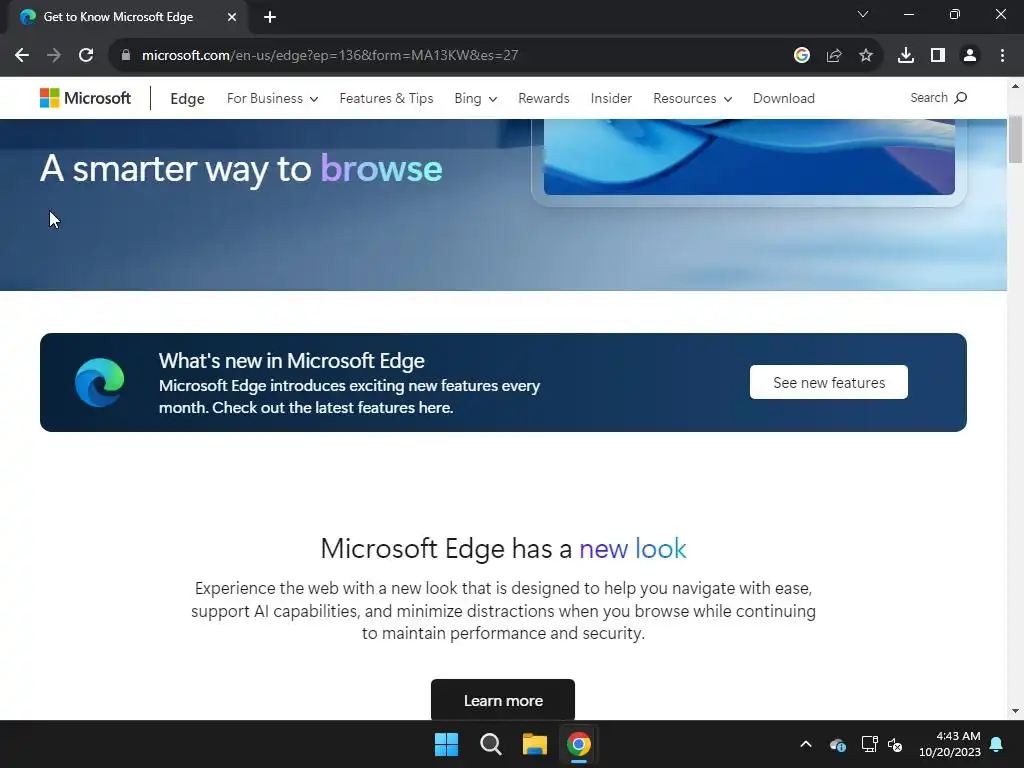Open the Download nav item
The image size is (1024, 768).
[784, 99]
